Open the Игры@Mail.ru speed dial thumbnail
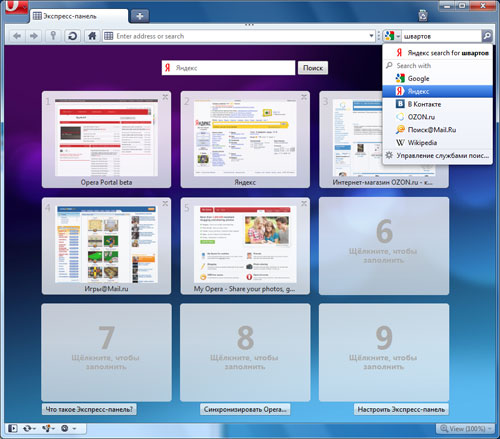 click(106, 246)
